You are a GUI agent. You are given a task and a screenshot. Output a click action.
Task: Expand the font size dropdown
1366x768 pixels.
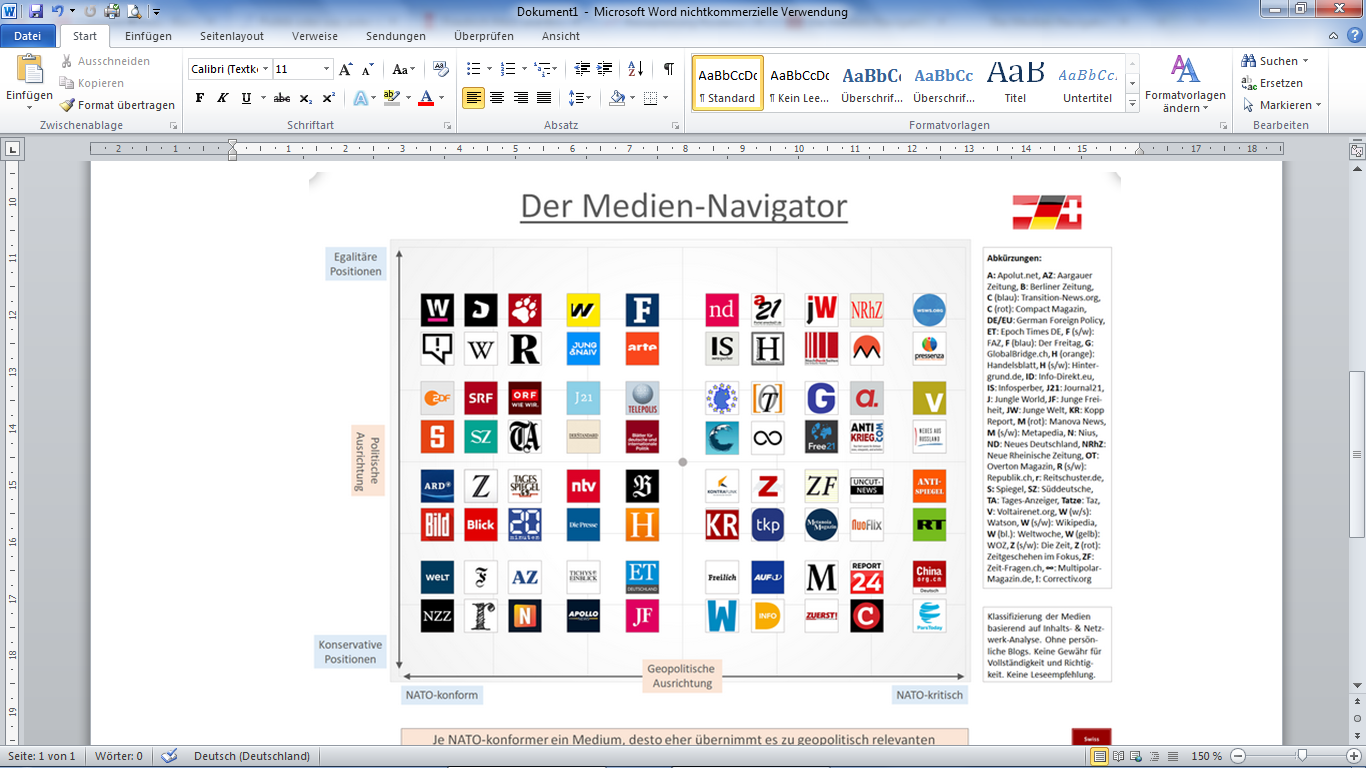pyautogui.click(x=327, y=69)
